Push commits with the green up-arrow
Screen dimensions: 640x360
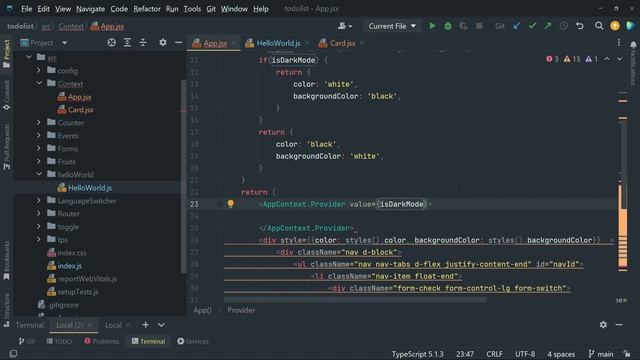[548, 26]
